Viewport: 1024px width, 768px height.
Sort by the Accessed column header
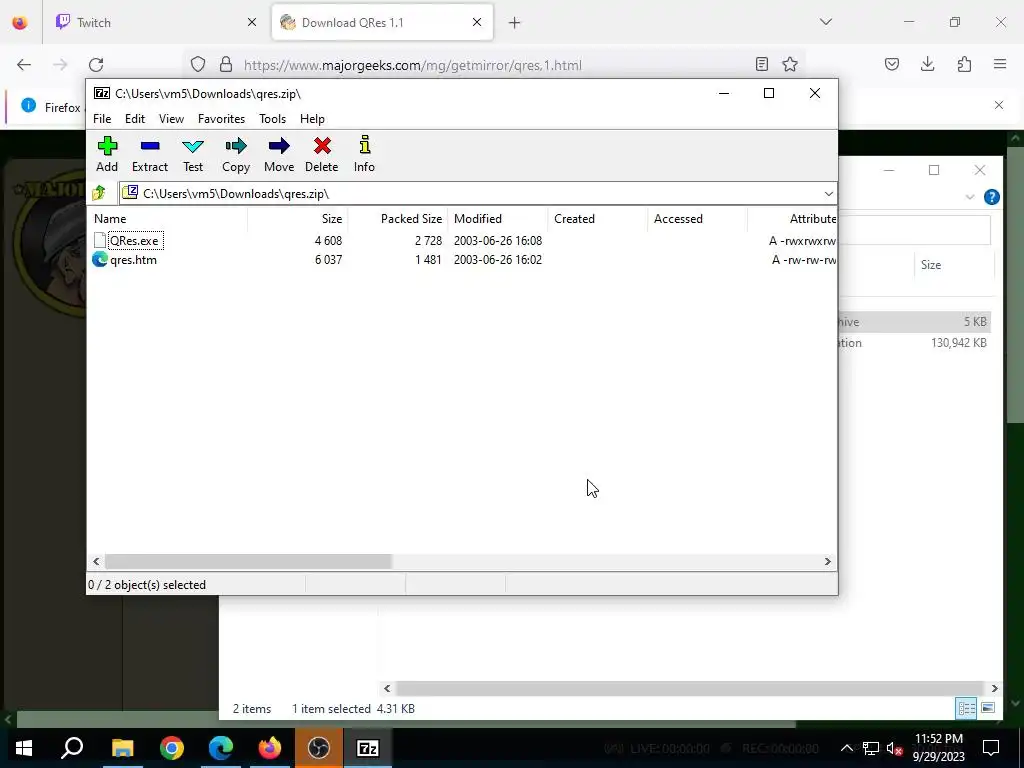click(697, 219)
